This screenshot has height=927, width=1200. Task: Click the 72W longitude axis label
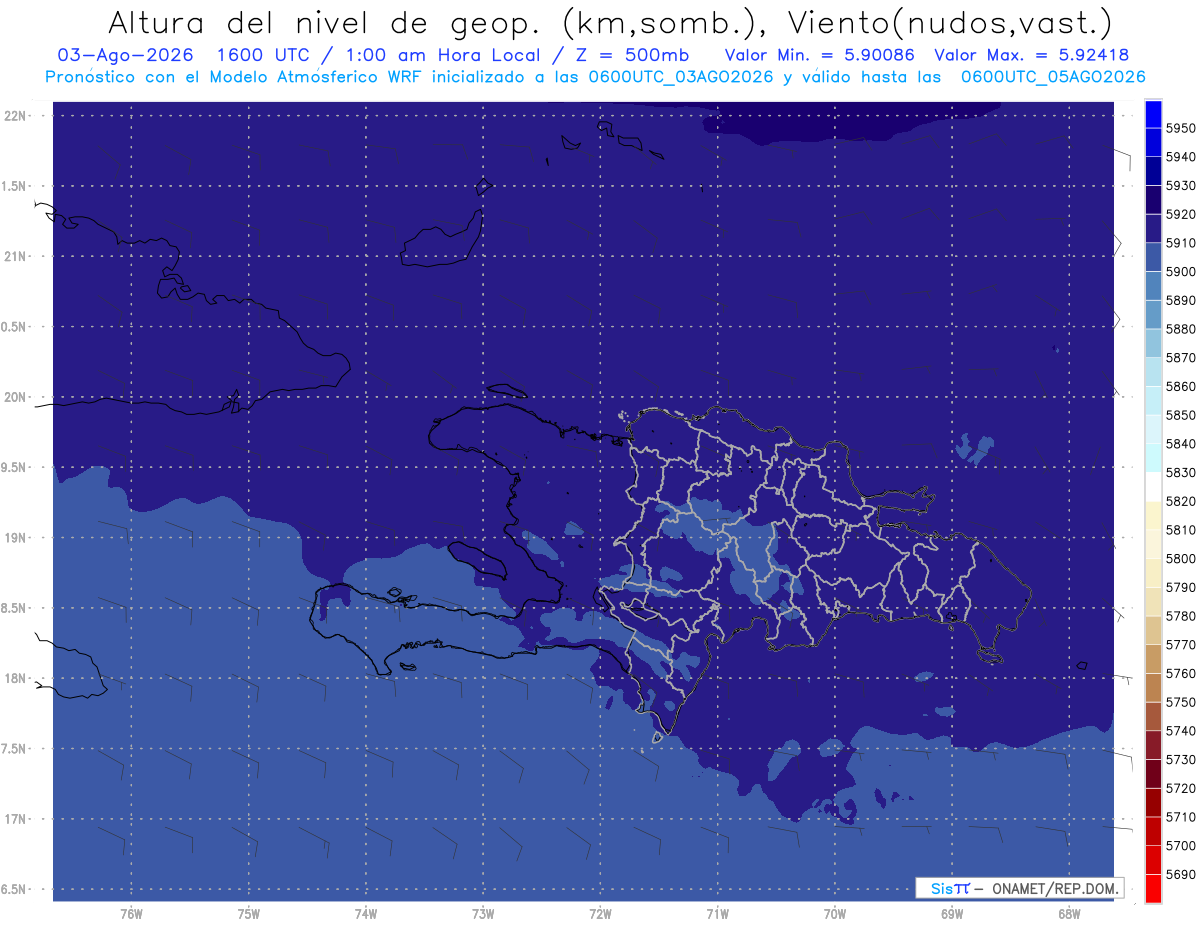601,914
